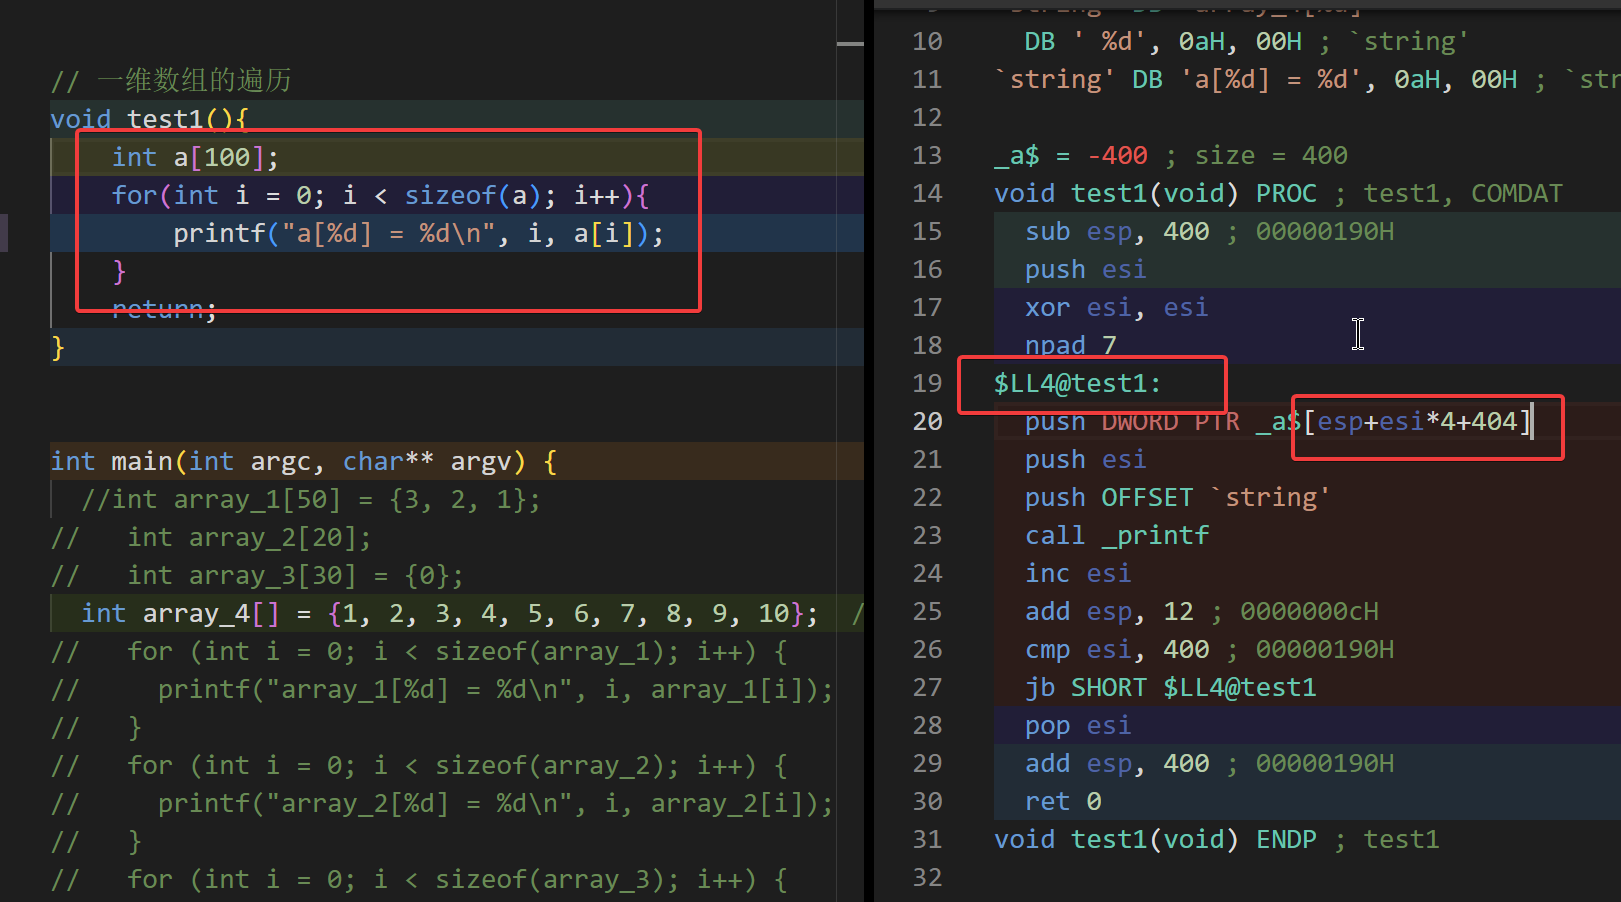This screenshot has height=902, width=1621.
Task: Click line number 20 in assembly pane
Action: coord(927,422)
